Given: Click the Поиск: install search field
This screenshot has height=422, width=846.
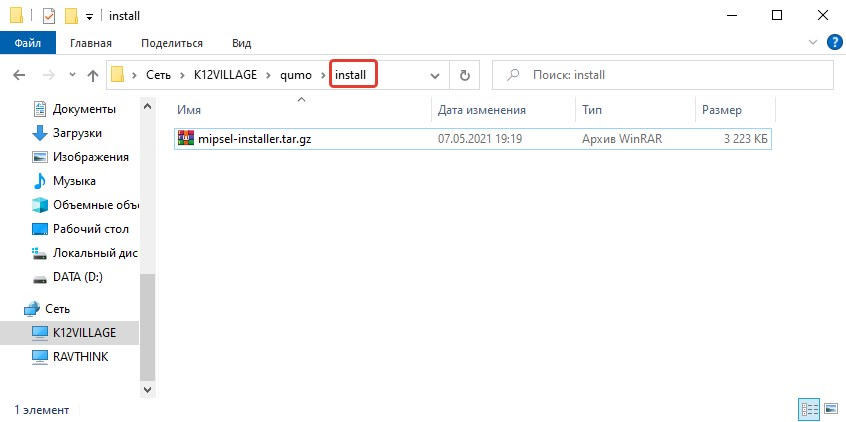Looking at the screenshot, I should click(x=663, y=75).
